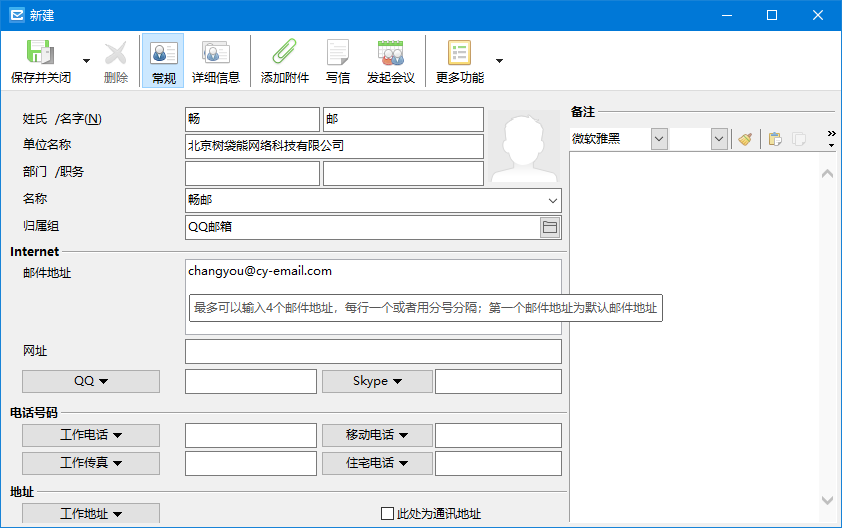The width and height of the screenshot is (842, 528).
Task: Open the 工作地址 work address dropdown
Action: point(91,513)
